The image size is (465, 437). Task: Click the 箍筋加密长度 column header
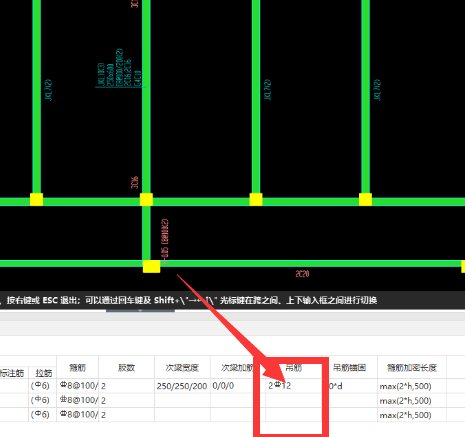[412, 367]
